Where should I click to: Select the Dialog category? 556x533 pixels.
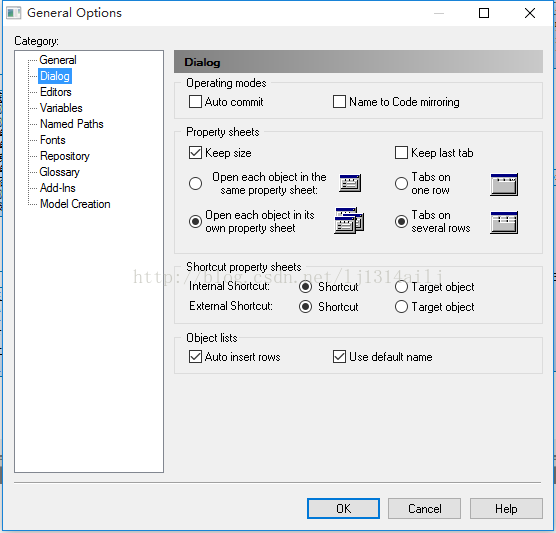[55, 76]
